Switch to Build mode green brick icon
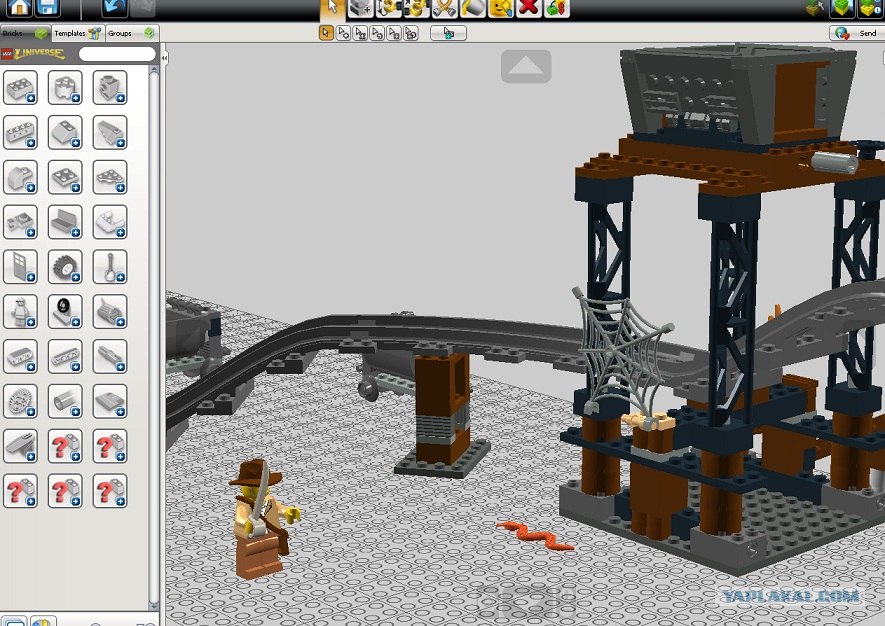 pyautogui.click(x=842, y=7)
